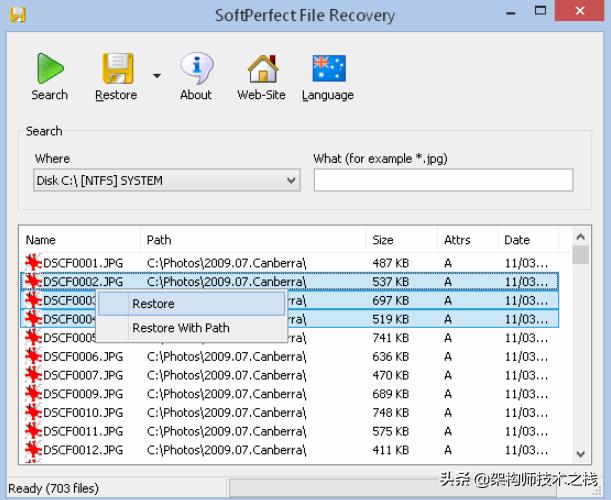Start scan with the green Search icon
This screenshot has width=611, height=500.
50,69
